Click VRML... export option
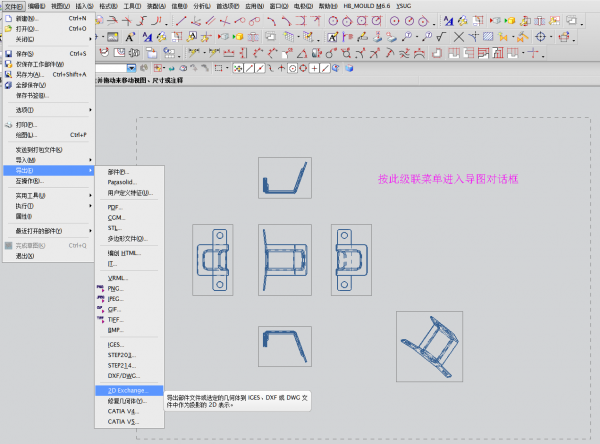The image size is (600, 444). (x=129, y=278)
